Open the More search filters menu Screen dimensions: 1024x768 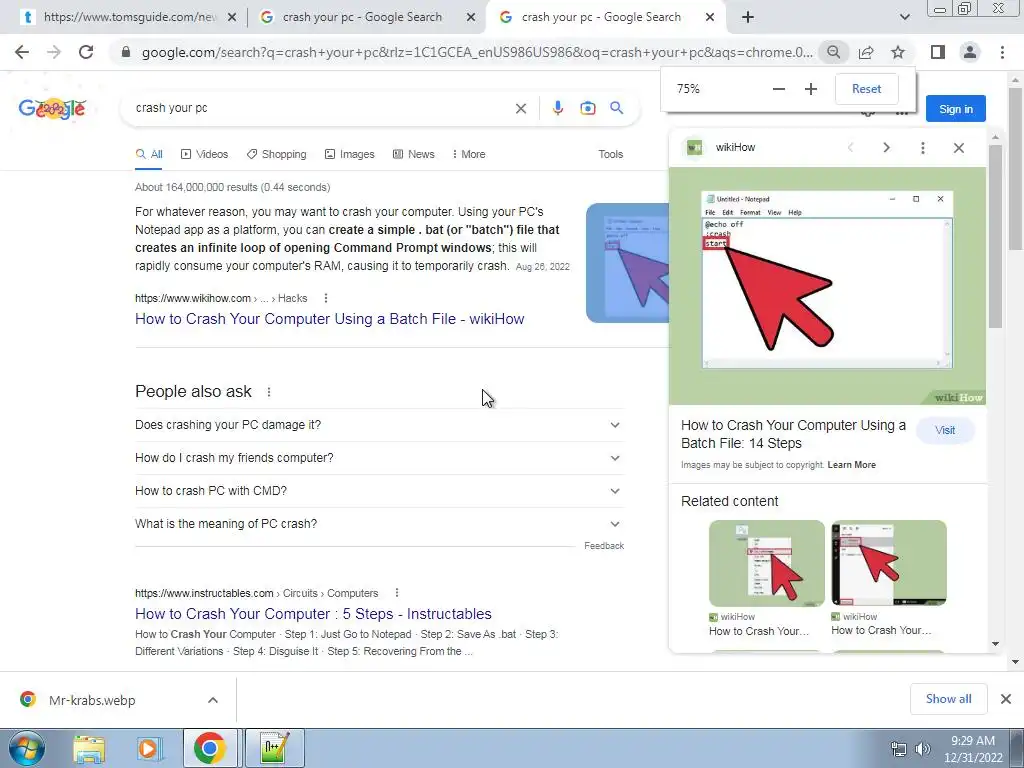468,154
